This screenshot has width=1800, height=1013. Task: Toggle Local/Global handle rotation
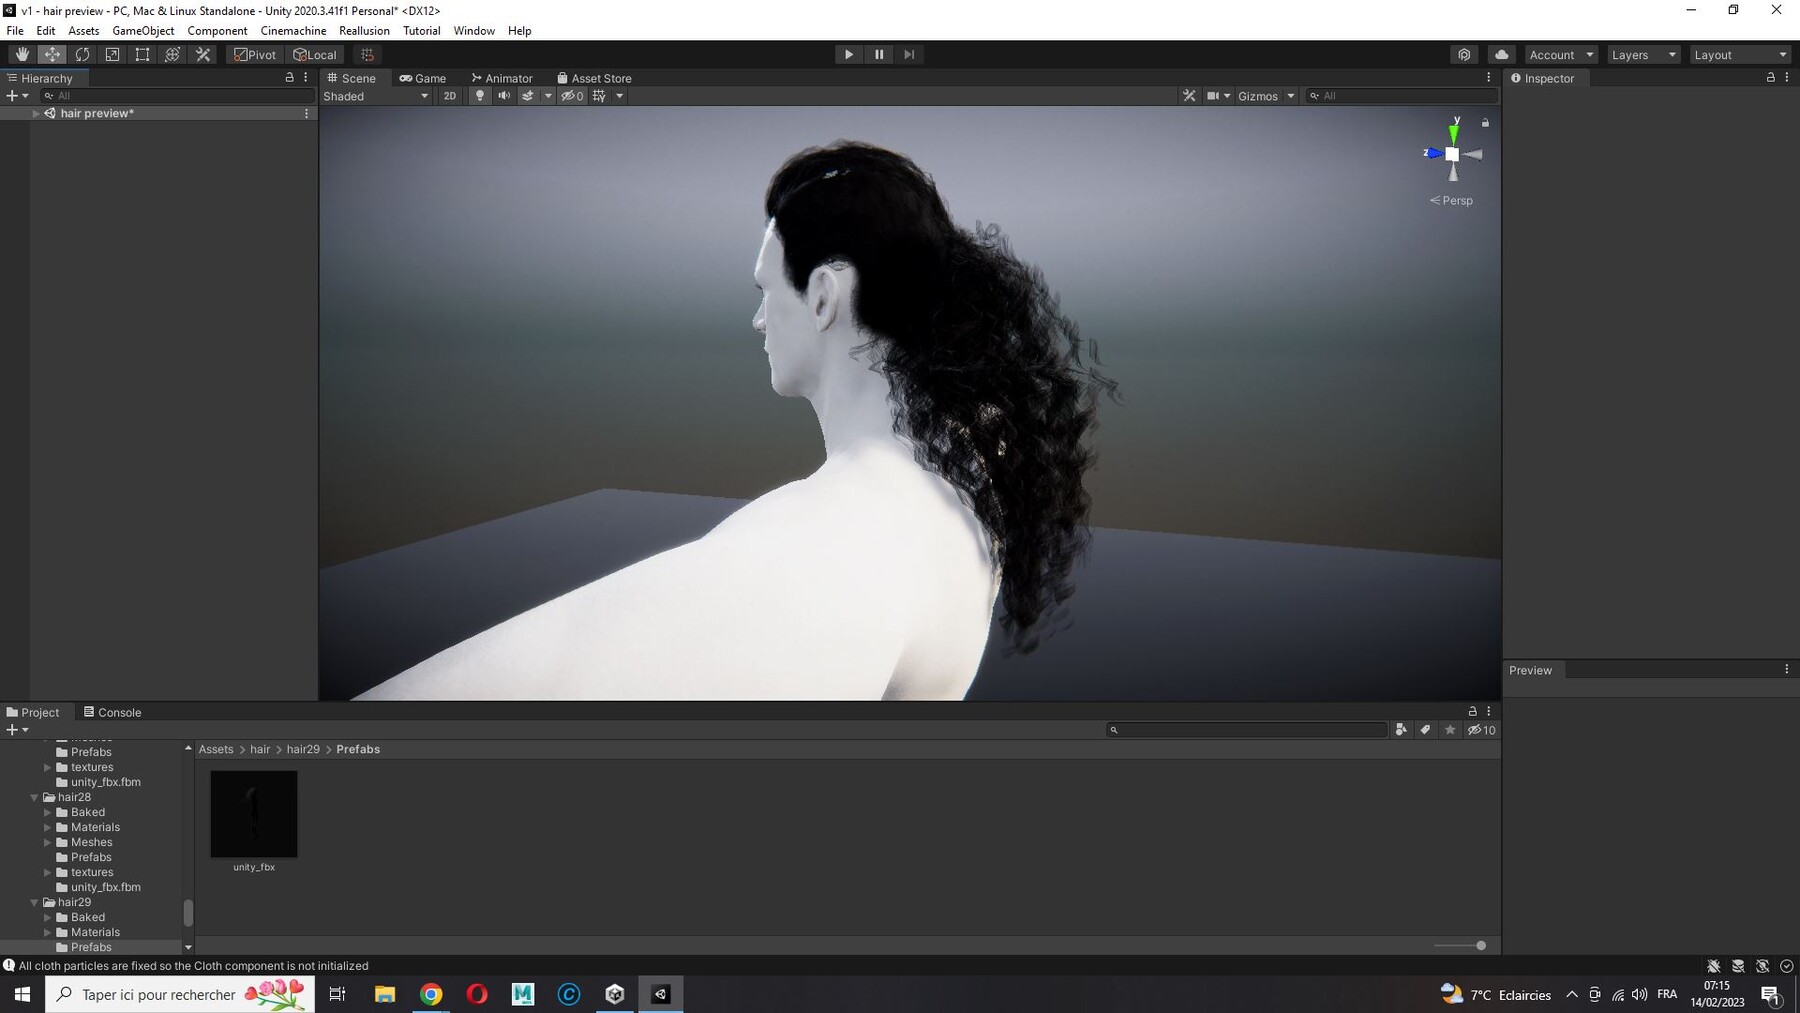pyautogui.click(x=315, y=55)
